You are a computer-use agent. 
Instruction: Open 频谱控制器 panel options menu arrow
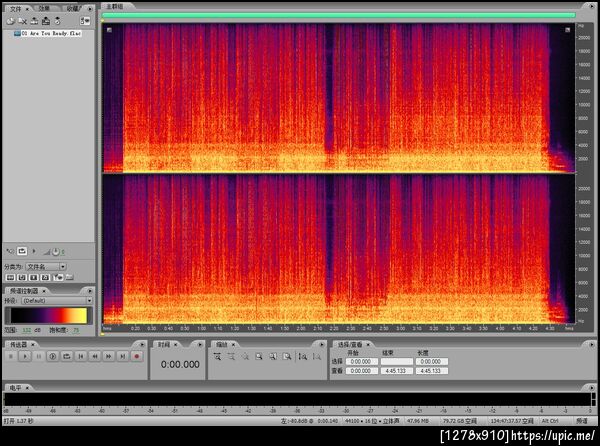pos(90,291)
